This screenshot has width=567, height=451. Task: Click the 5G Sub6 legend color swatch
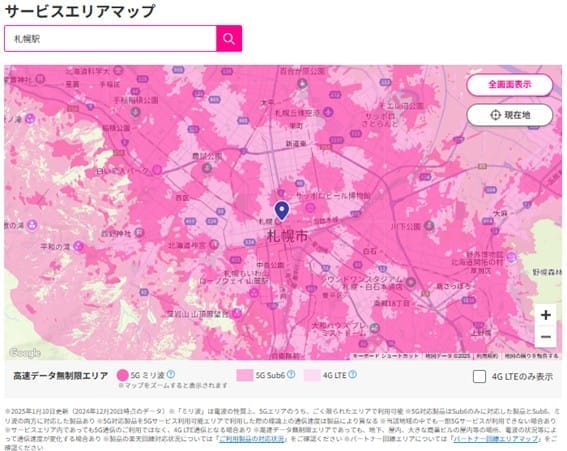tap(244, 375)
